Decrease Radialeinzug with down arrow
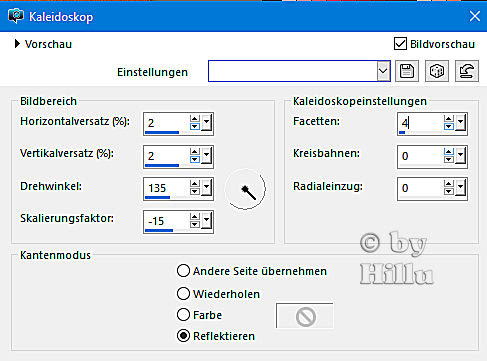The width and height of the screenshot is (487, 361). click(449, 191)
